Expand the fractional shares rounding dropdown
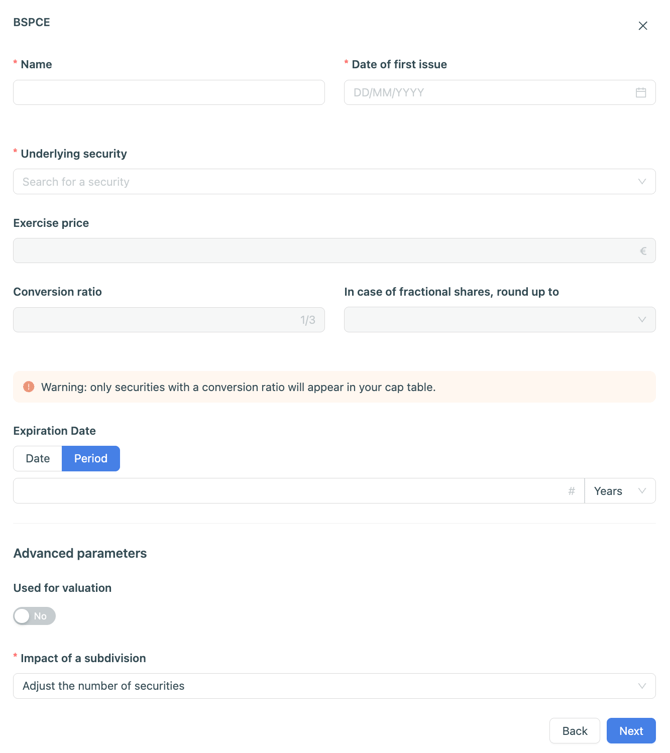 click(x=499, y=320)
